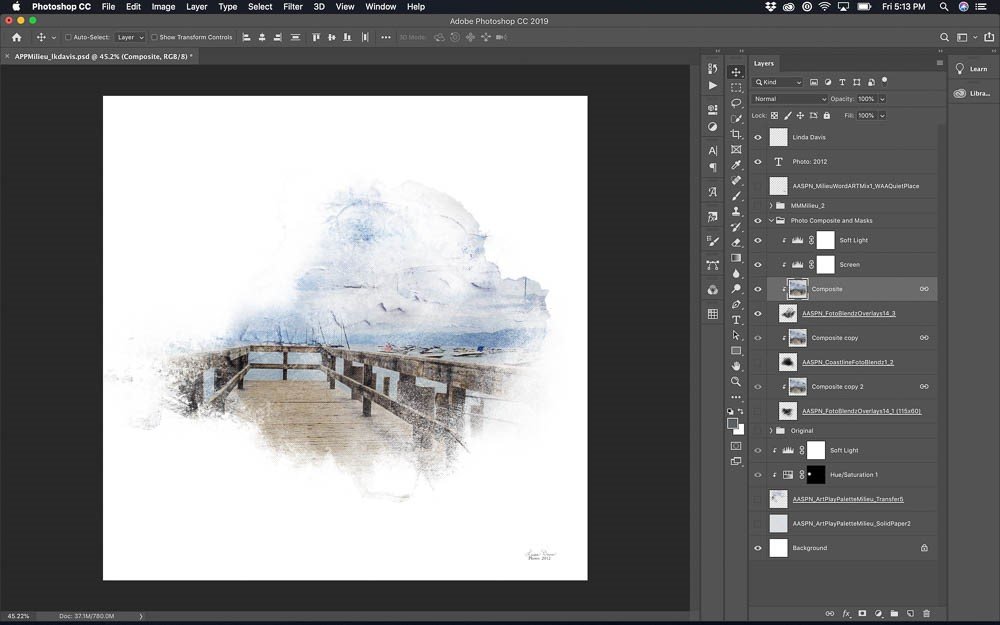Open the Opacity slider dropdown arrow
The width and height of the screenshot is (1000, 625).
click(882, 99)
